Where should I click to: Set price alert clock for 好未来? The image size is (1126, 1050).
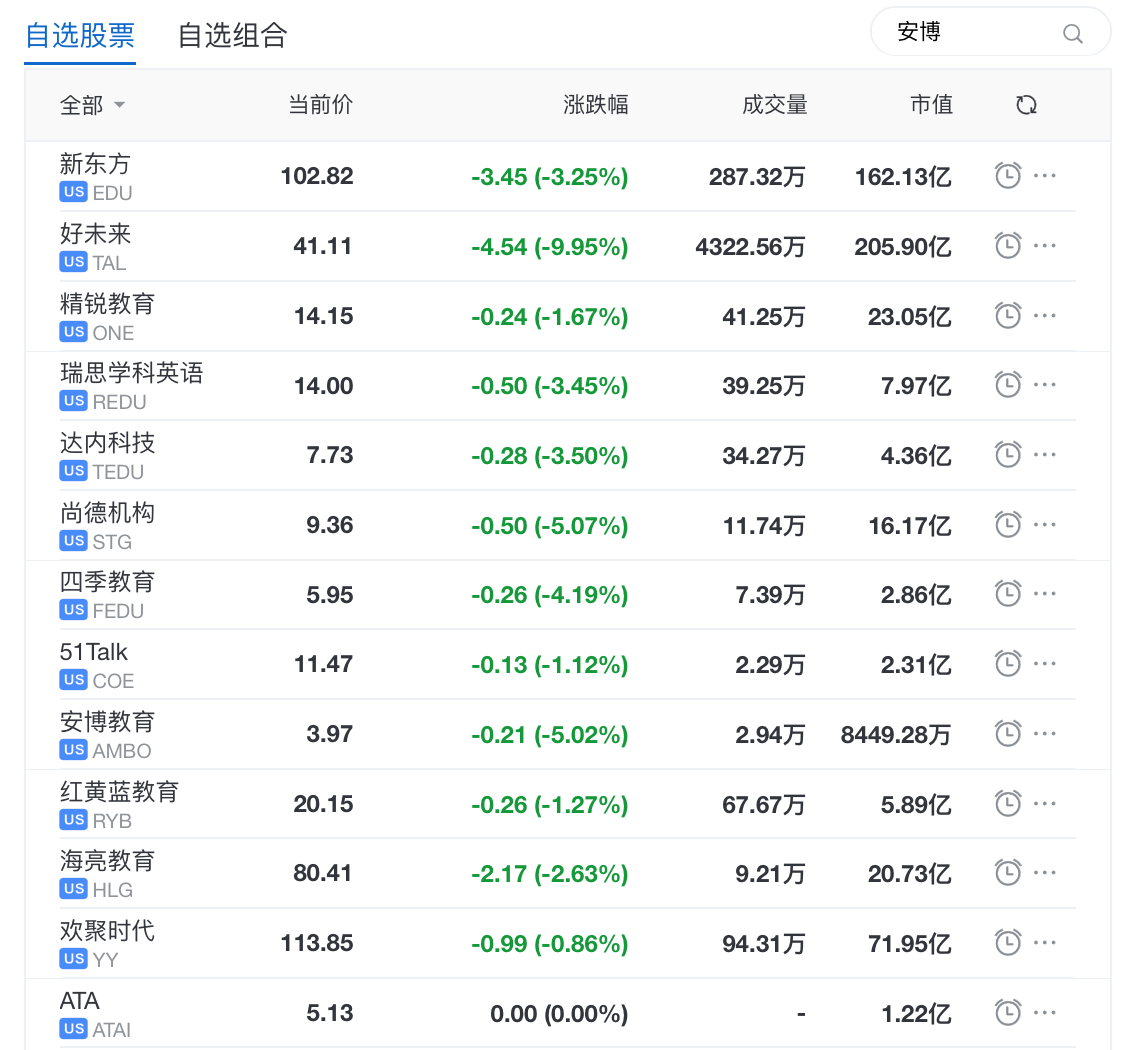pyautogui.click(x=1008, y=246)
